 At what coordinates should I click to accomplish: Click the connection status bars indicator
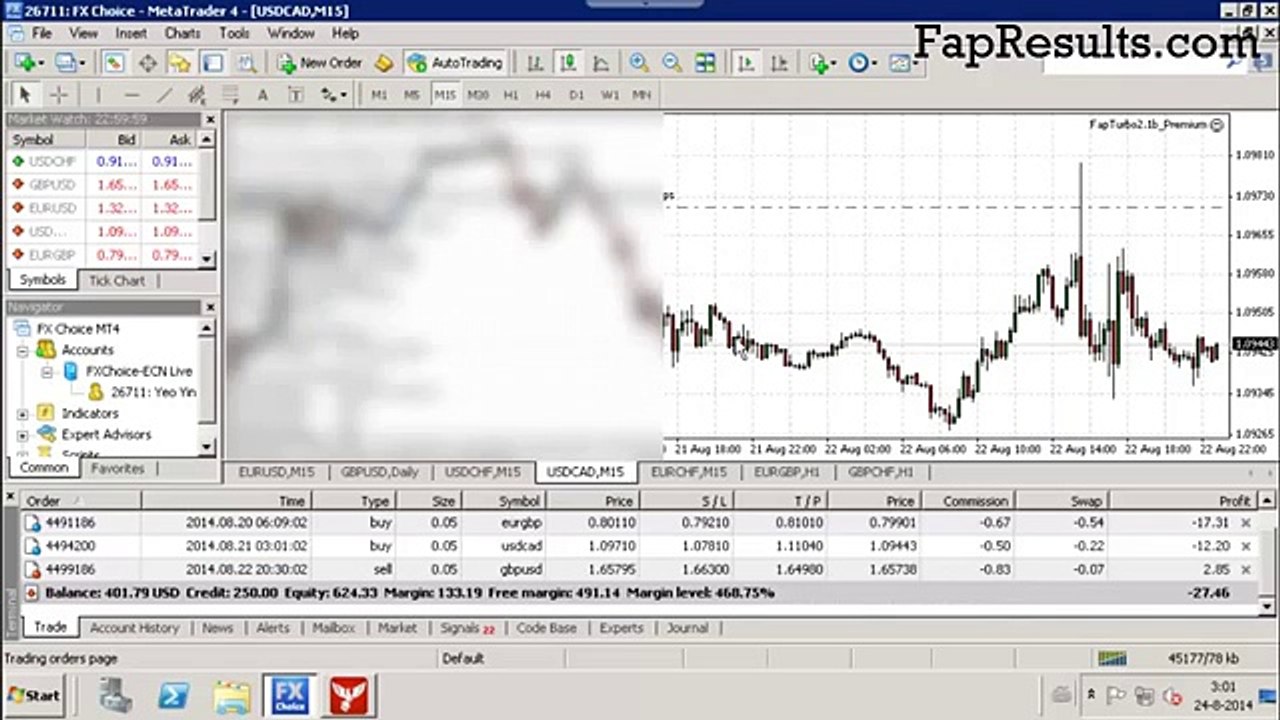1111,658
